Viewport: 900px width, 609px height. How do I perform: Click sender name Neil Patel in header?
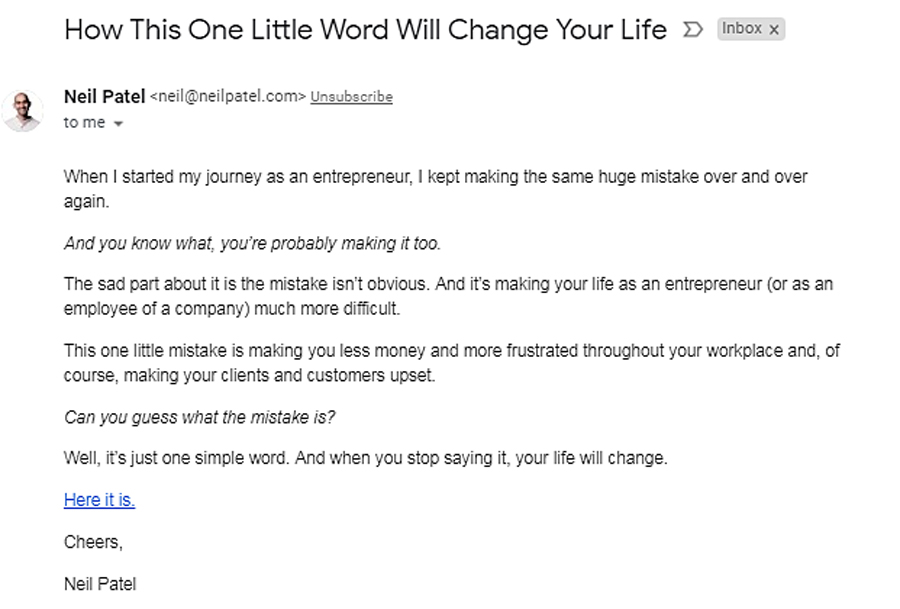coord(103,96)
